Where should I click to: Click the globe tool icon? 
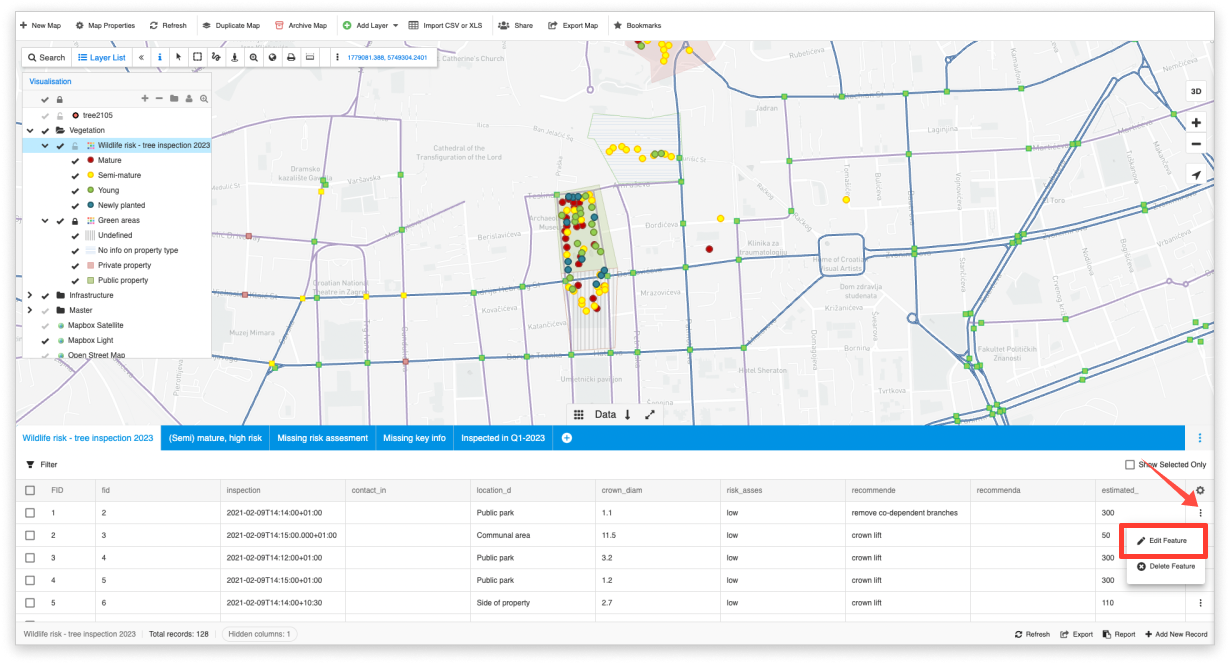pyautogui.click(x=273, y=58)
